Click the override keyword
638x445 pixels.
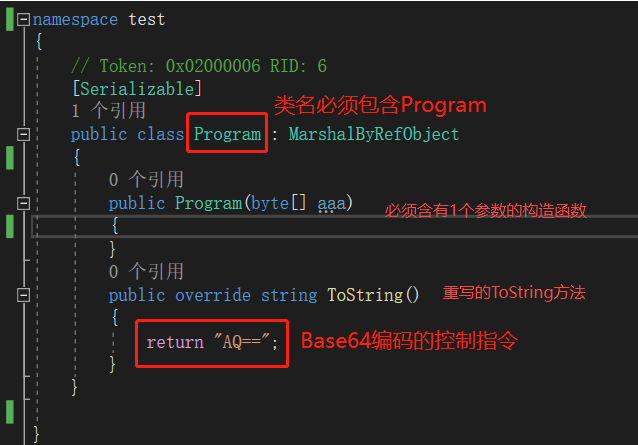pyautogui.click(x=213, y=295)
